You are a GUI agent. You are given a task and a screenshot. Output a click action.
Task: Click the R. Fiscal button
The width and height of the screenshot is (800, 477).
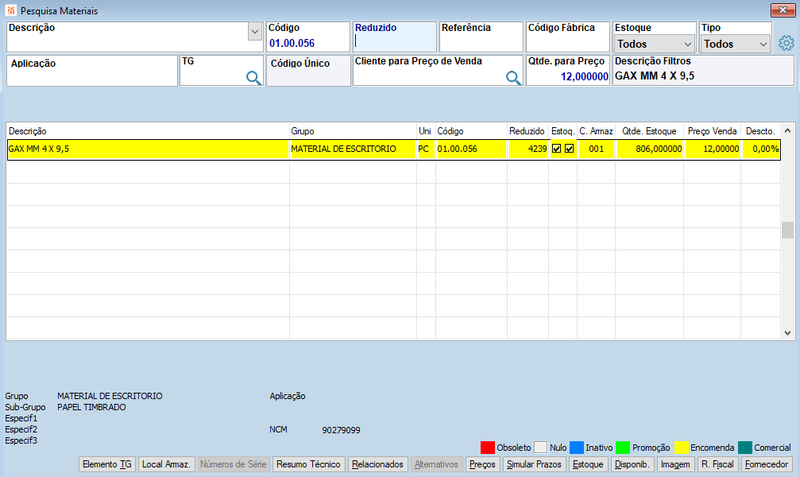(x=717, y=464)
